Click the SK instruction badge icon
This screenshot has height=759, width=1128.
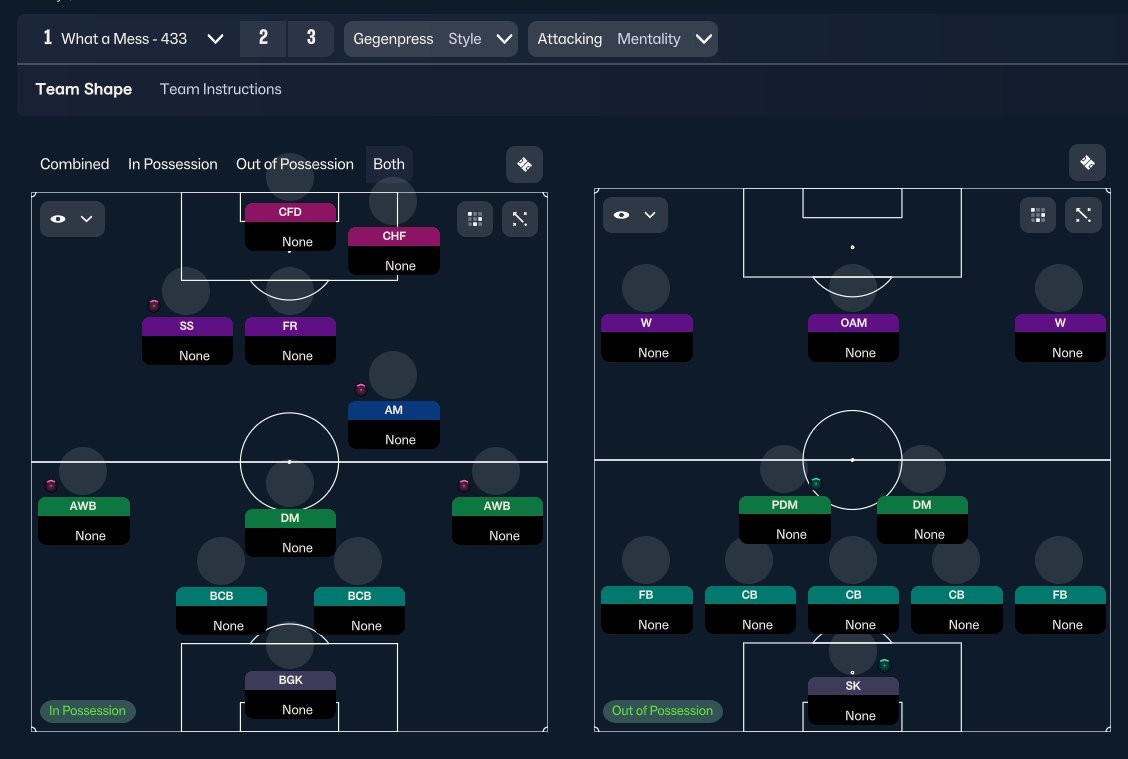885,664
